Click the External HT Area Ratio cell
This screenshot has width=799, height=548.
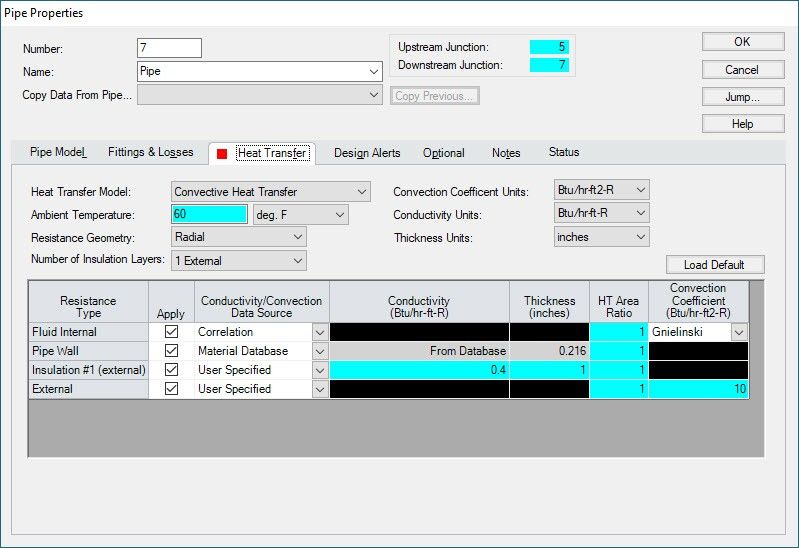619,389
